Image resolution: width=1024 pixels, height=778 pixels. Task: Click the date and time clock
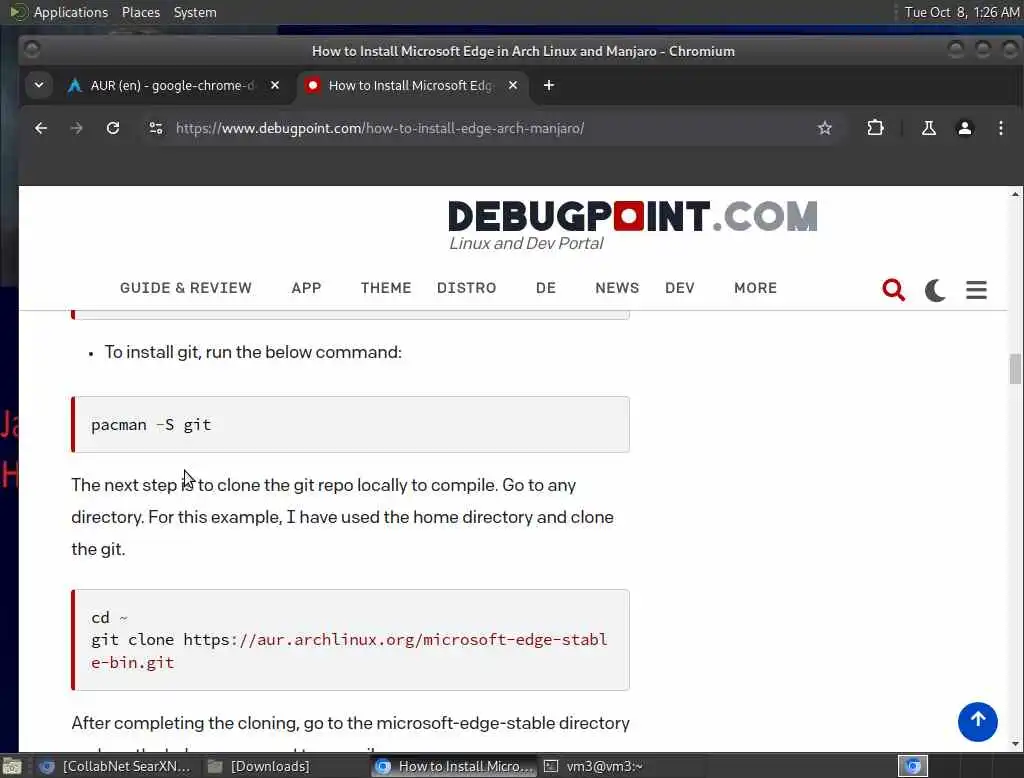click(961, 12)
